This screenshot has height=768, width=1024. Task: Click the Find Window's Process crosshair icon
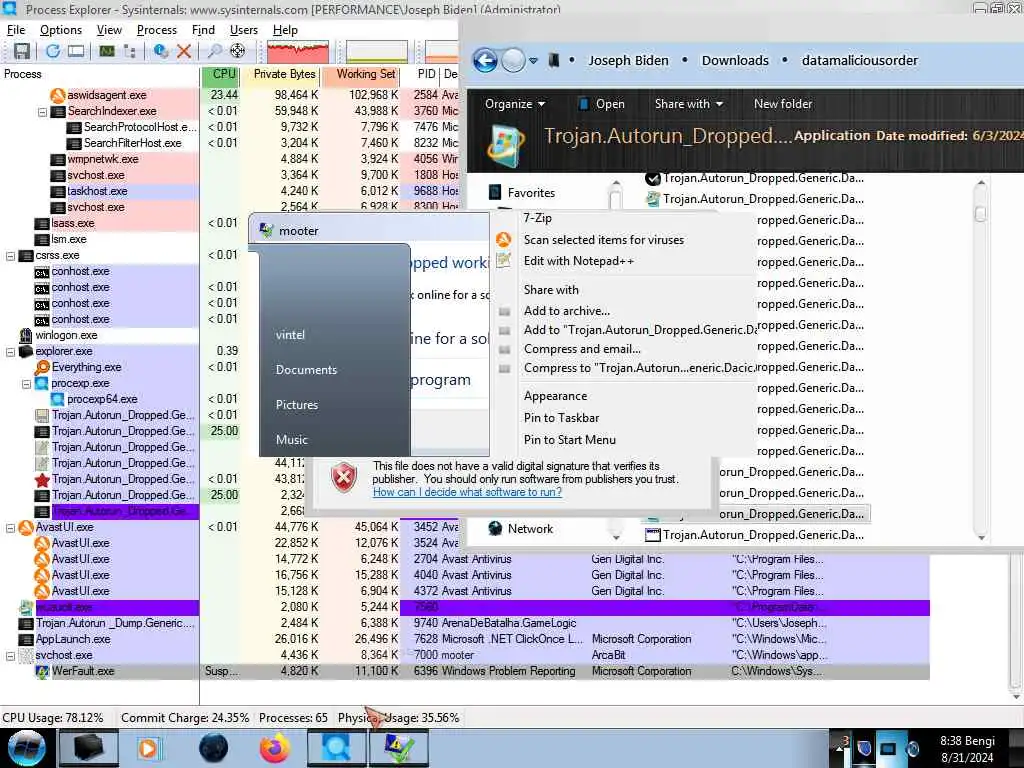238,51
